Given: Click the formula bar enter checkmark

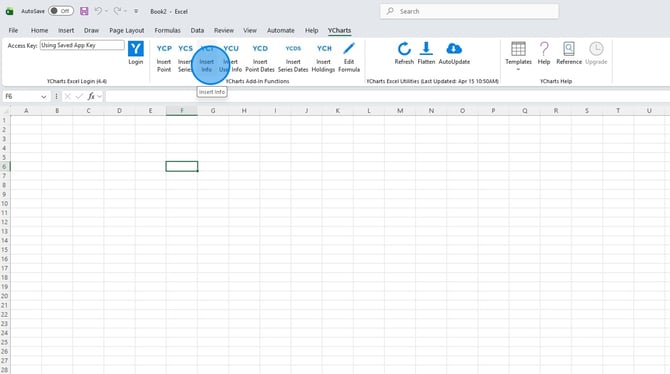Looking at the screenshot, I should click(79, 97).
